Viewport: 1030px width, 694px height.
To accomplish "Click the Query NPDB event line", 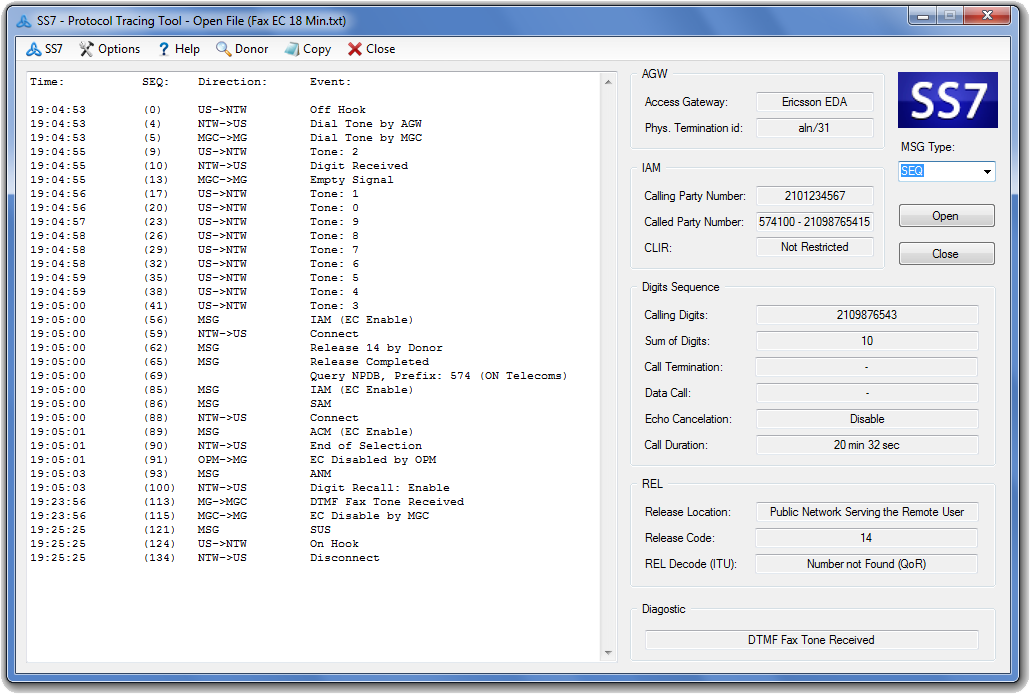I will click(438, 376).
